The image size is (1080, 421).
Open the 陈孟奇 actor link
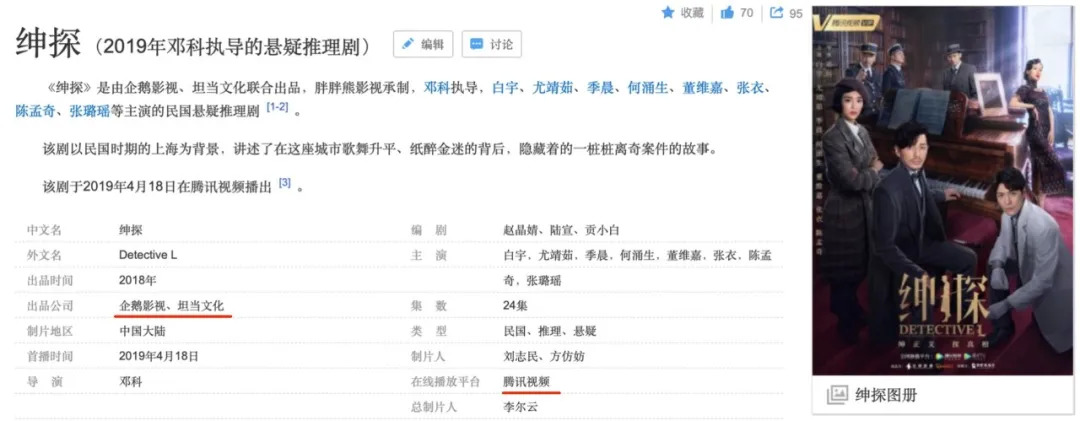[36, 111]
